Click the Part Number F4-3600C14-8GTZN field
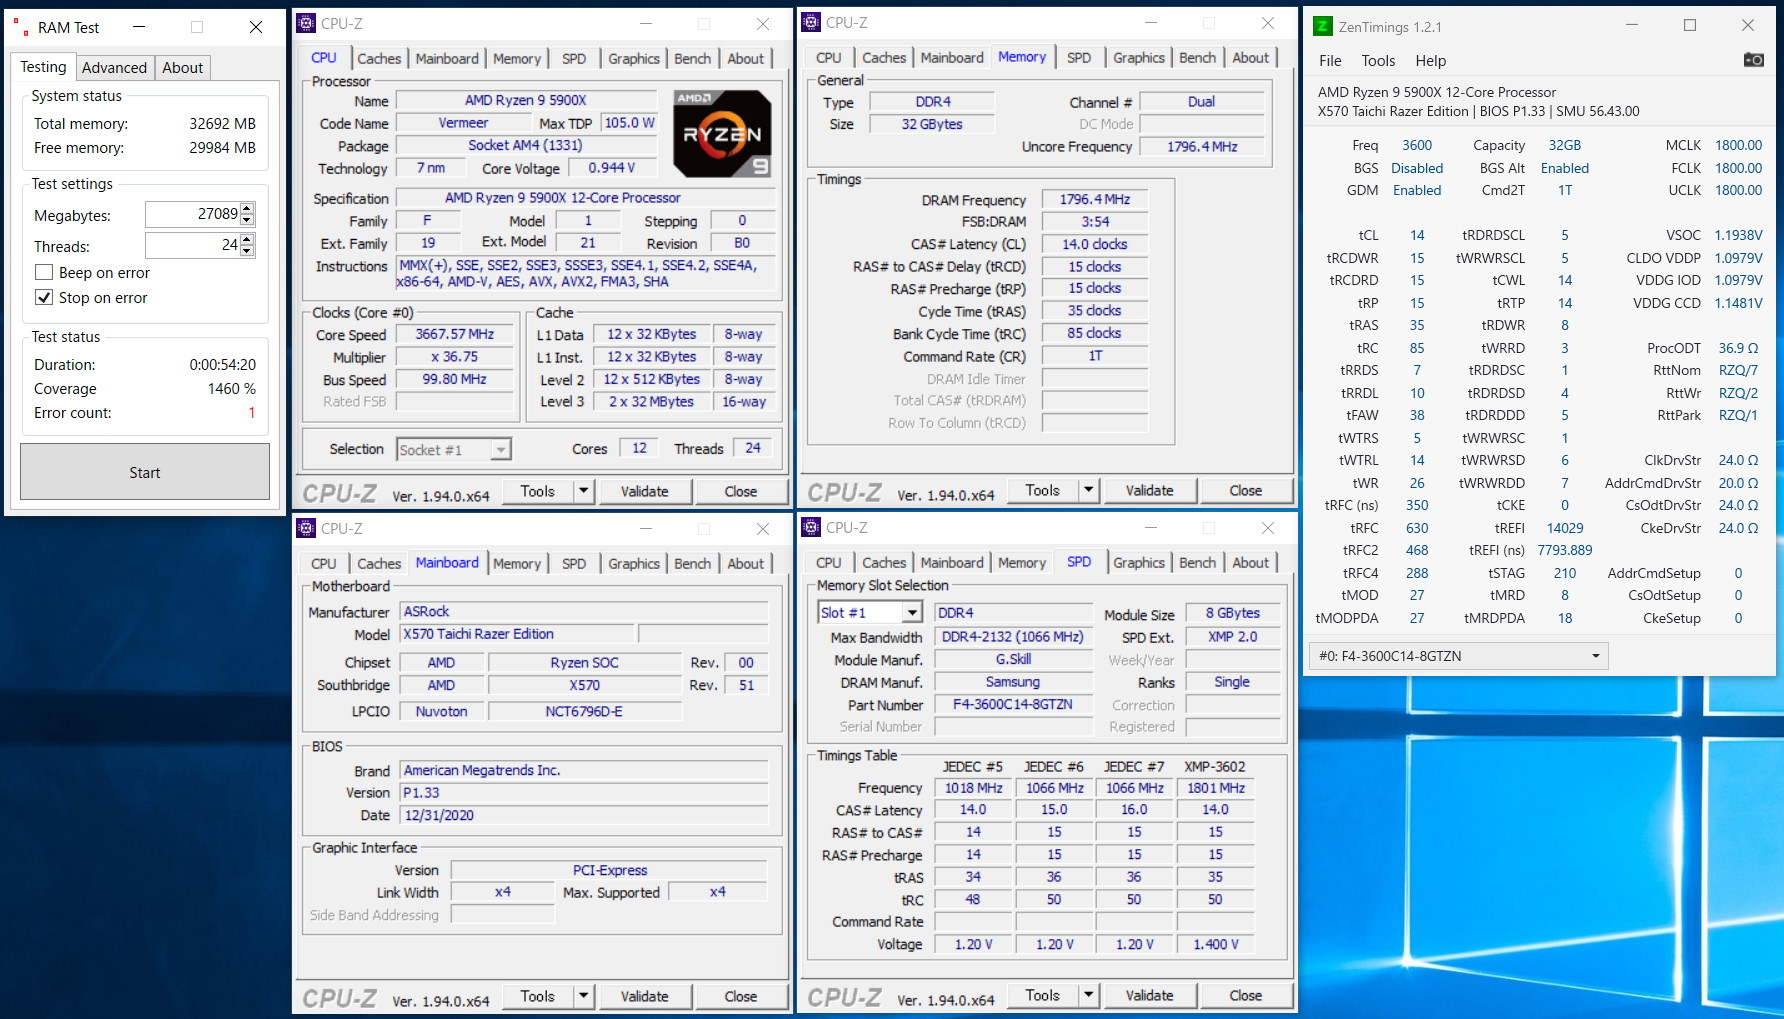This screenshot has width=1784, height=1019. click(1012, 704)
